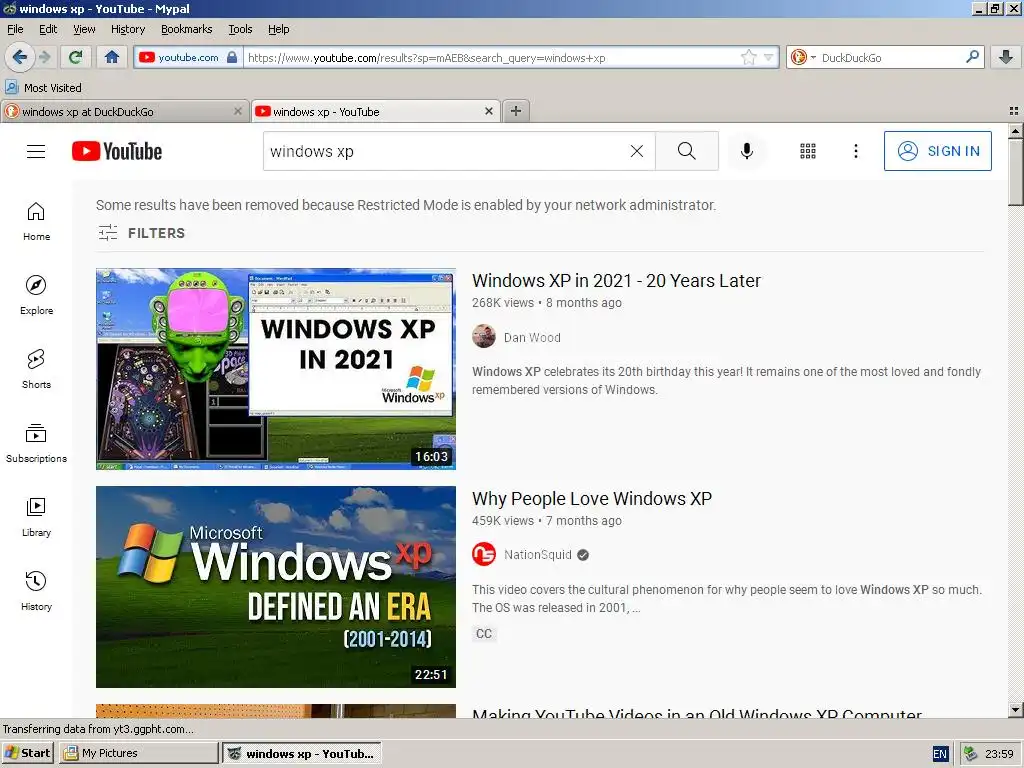Open Explore in the sidebar
The height and width of the screenshot is (768, 1024).
36,295
